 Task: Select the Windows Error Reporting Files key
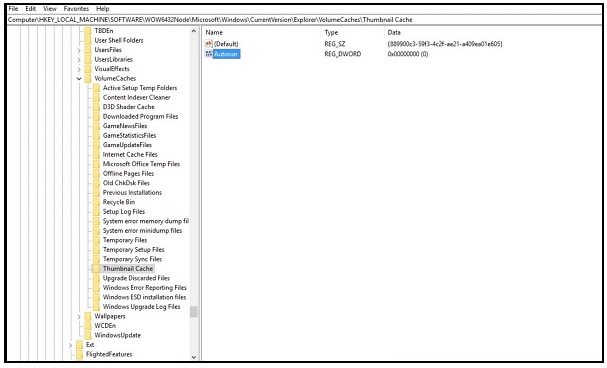pos(145,288)
